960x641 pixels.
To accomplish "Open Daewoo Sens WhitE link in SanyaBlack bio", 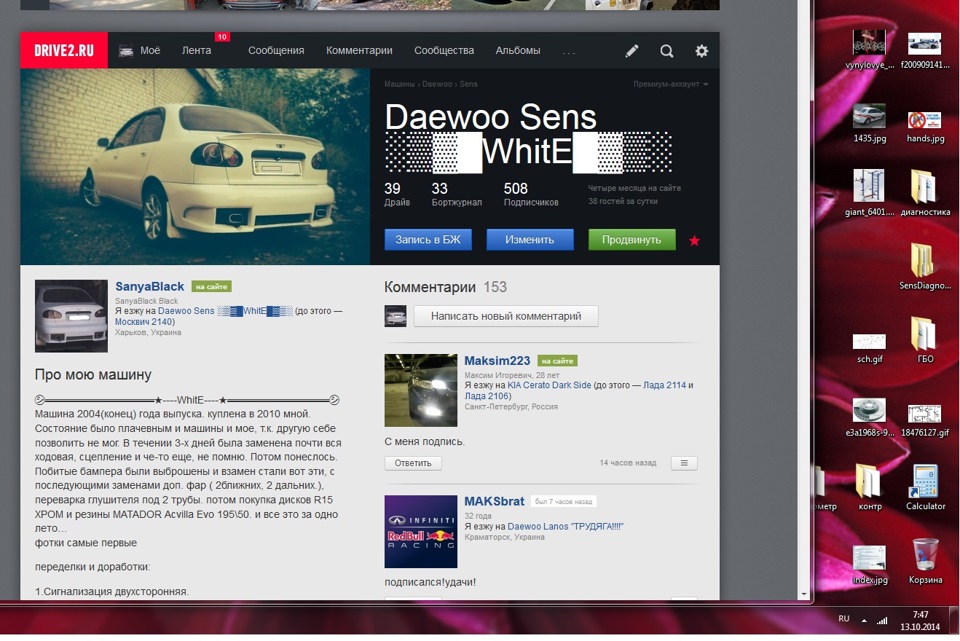I will point(225,311).
